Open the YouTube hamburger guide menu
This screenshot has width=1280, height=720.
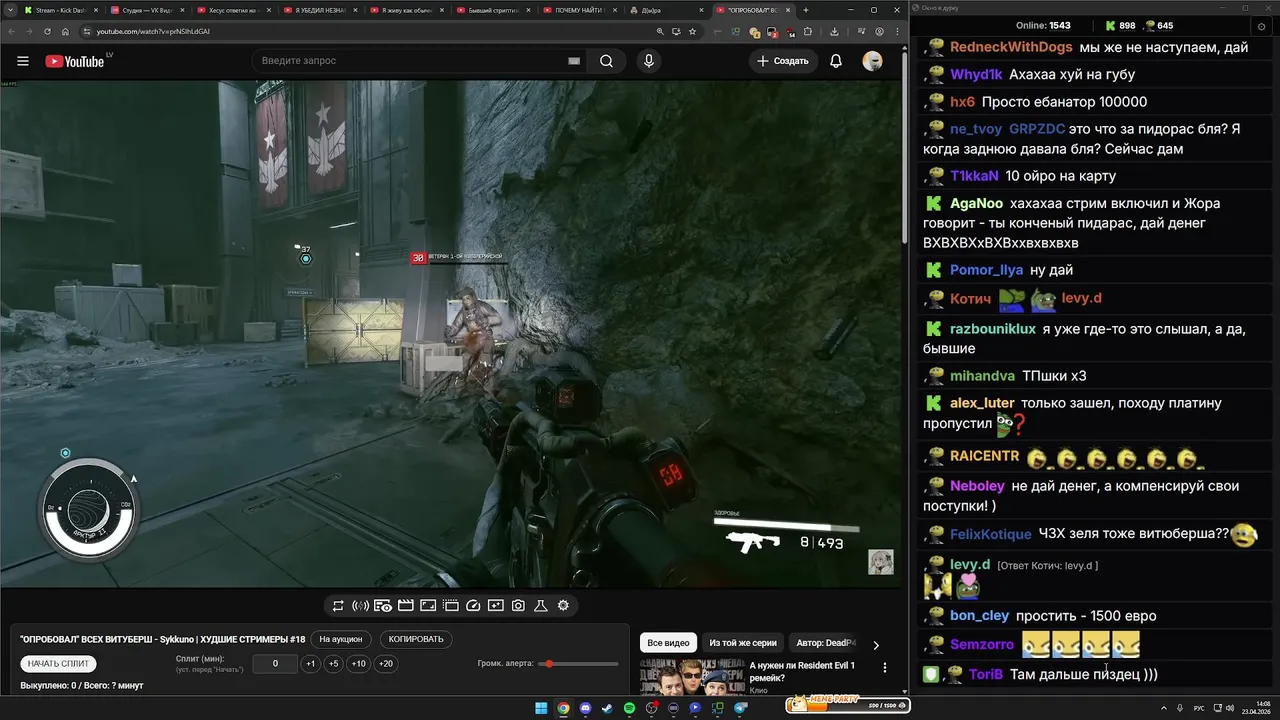tap(23, 61)
